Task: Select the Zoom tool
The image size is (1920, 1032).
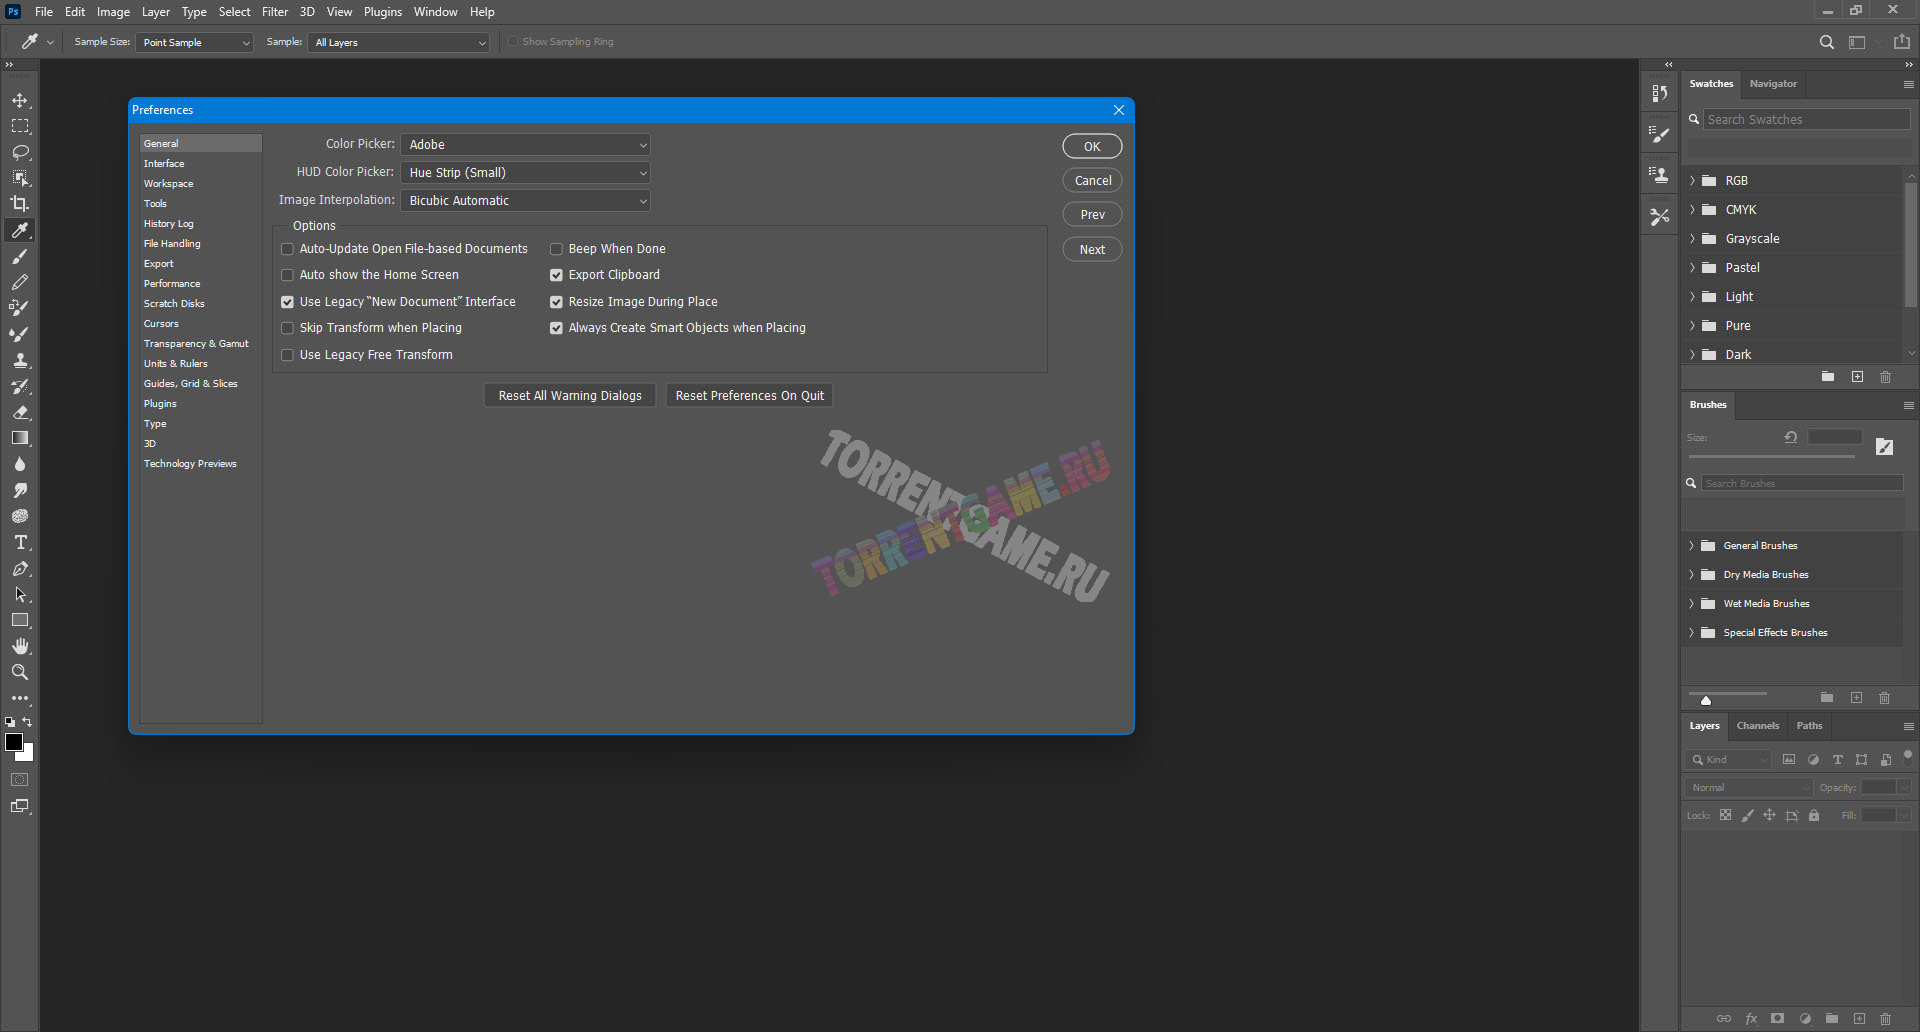Action: [x=20, y=673]
